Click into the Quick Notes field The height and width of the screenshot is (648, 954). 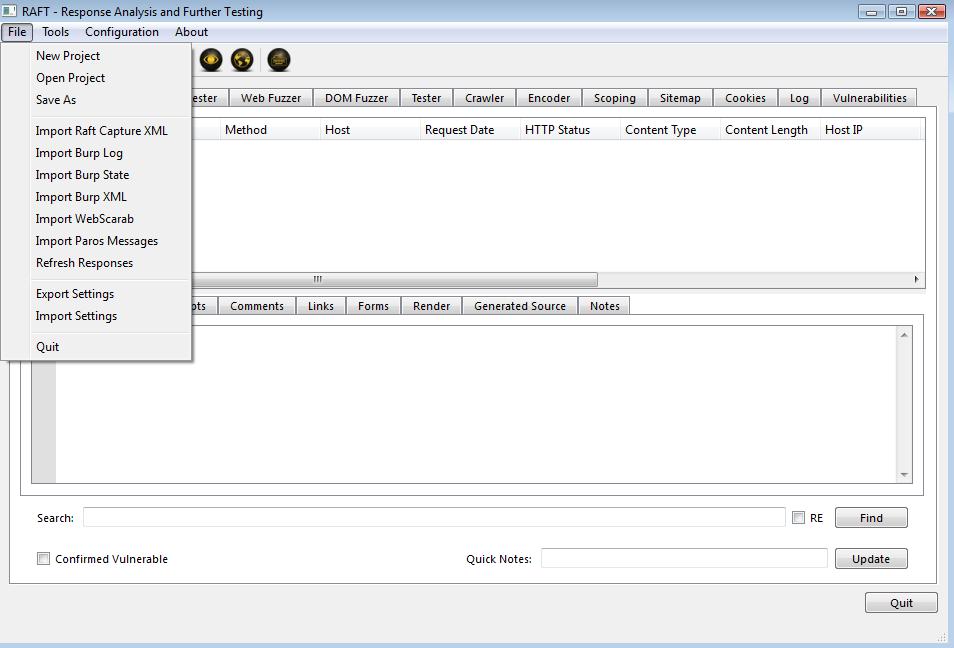[x=684, y=558]
